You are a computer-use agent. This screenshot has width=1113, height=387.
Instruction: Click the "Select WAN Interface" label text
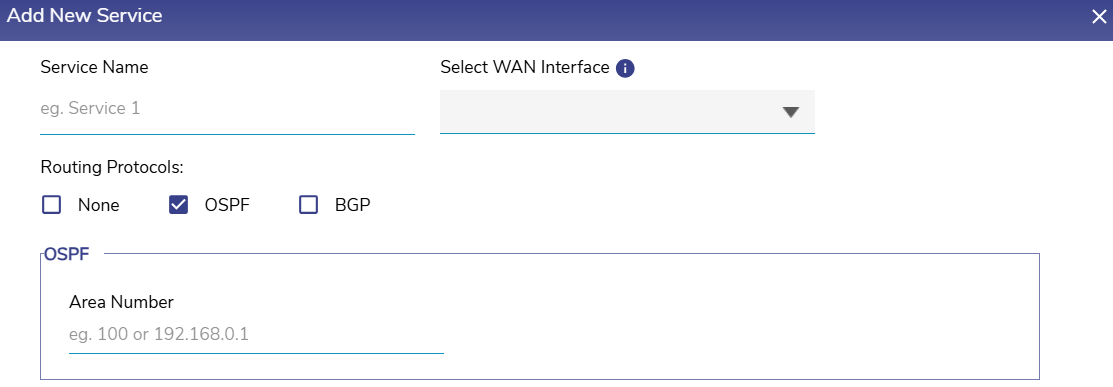(x=525, y=67)
